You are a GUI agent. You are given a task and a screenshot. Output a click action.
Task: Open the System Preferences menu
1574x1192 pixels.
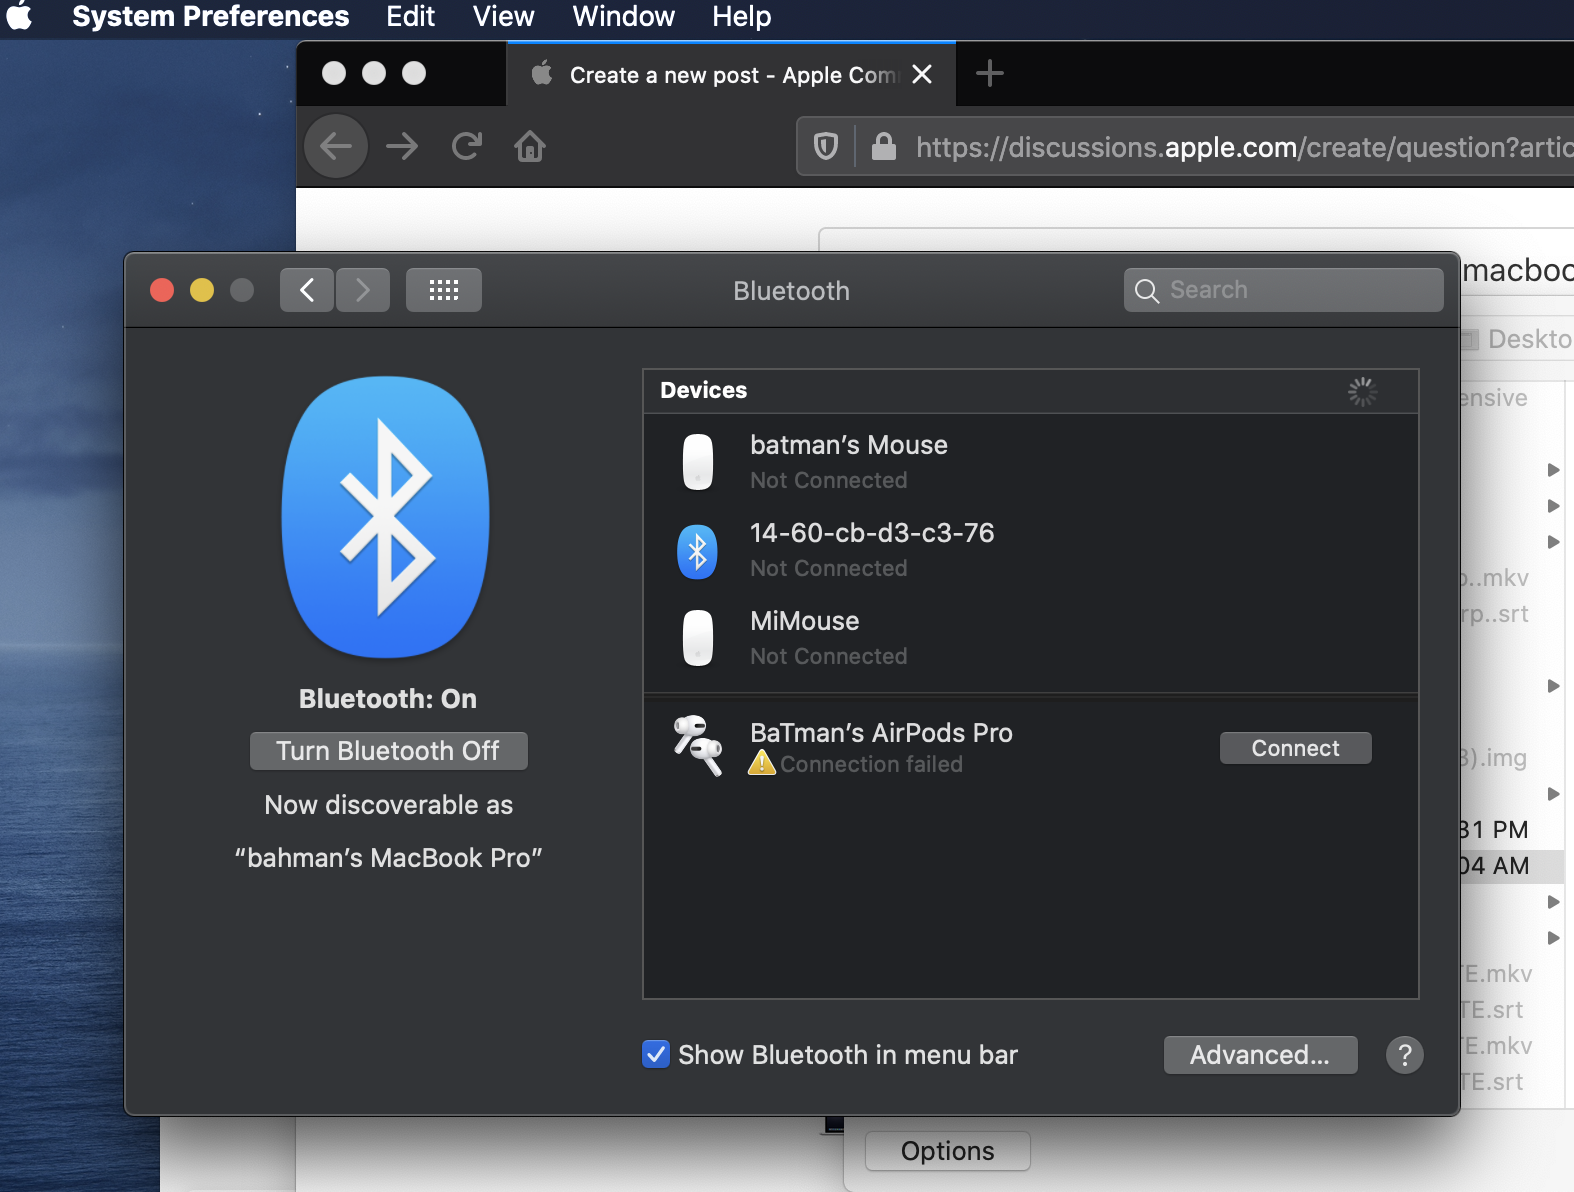pos(210,16)
